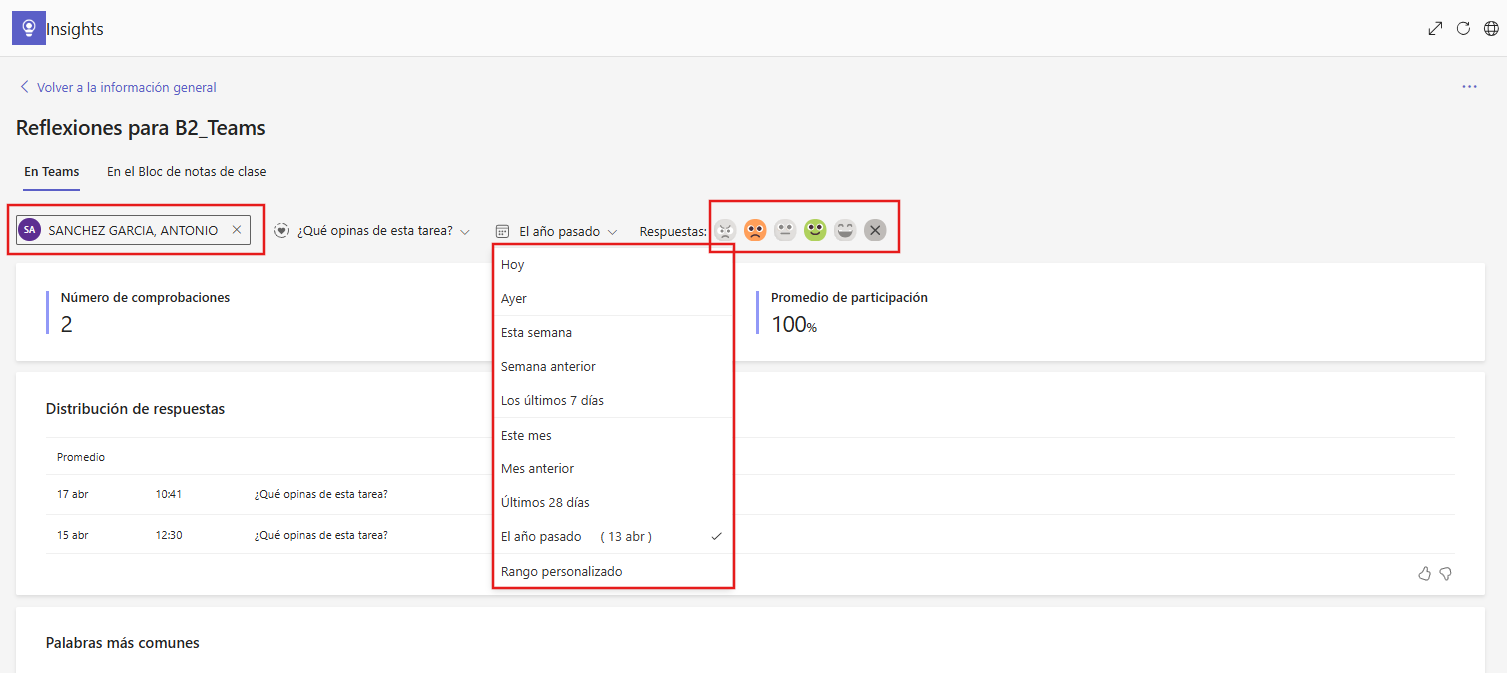The width and height of the screenshot is (1507, 673).
Task: Click the 10:41 time cell
Action: (169, 494)
